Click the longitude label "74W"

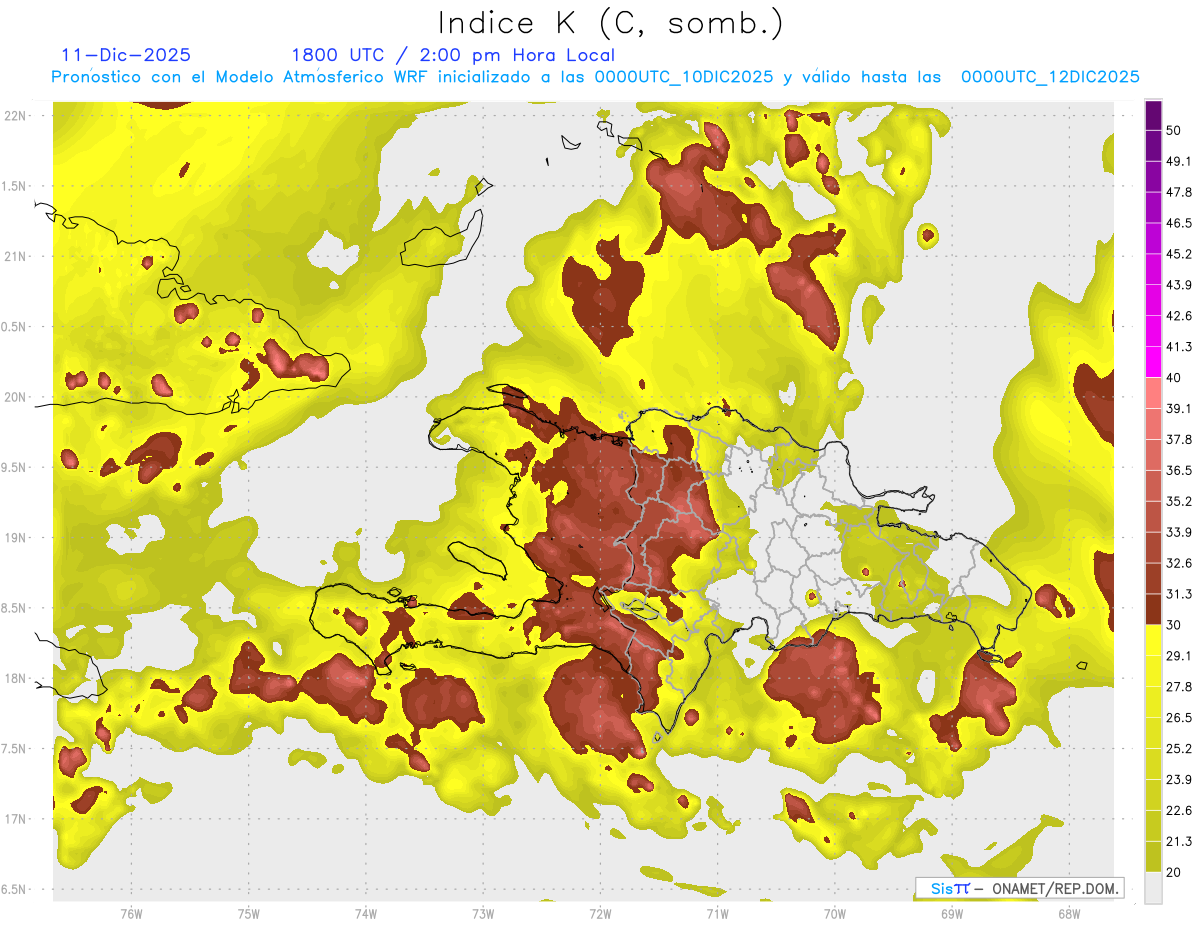click(x=366, y=914)
